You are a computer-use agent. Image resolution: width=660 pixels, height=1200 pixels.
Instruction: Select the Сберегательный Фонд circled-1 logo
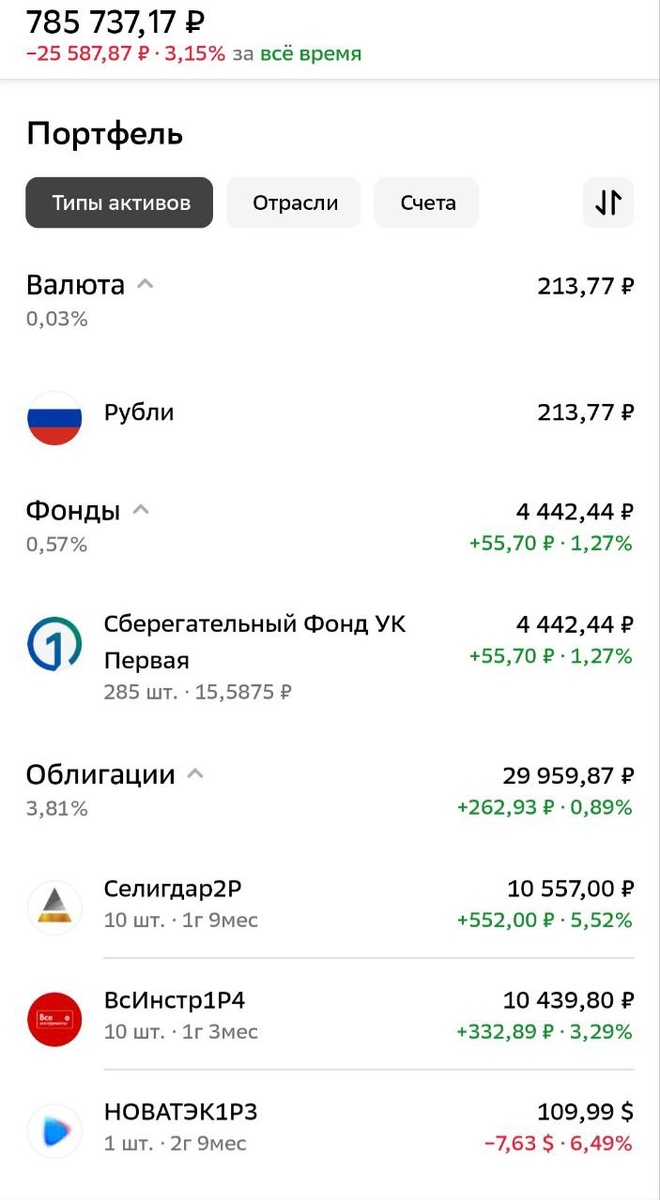pyautogui.click(x=54, y=643)
